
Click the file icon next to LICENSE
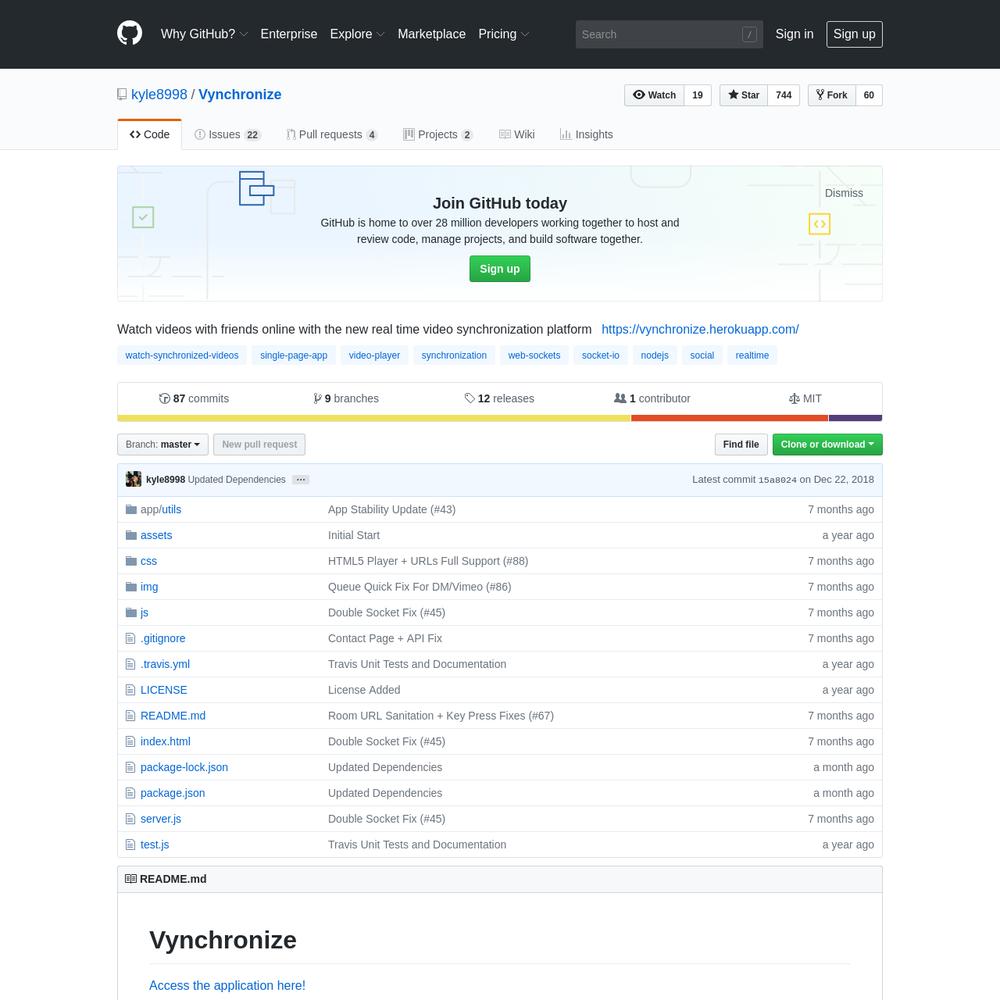(x=130, y=689)
